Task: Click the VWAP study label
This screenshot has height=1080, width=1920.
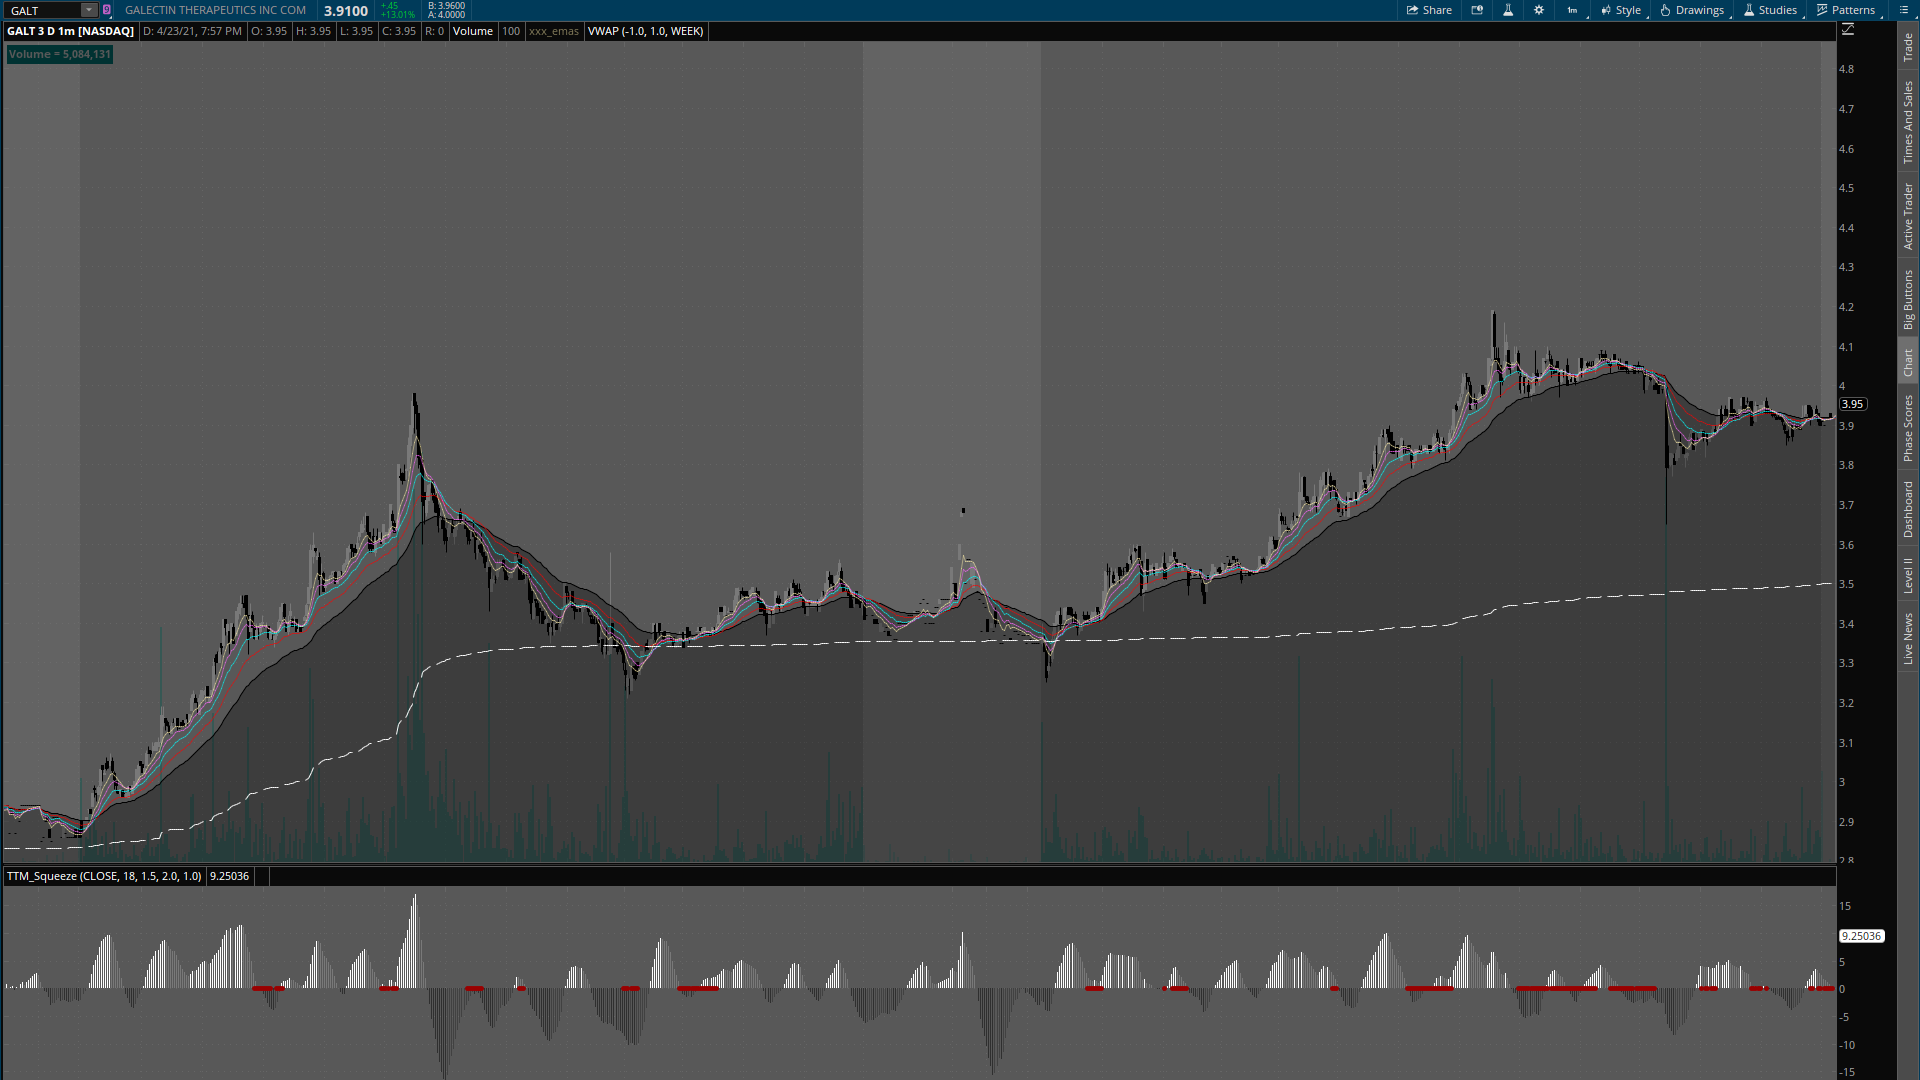Action: [x=645, y=31]
